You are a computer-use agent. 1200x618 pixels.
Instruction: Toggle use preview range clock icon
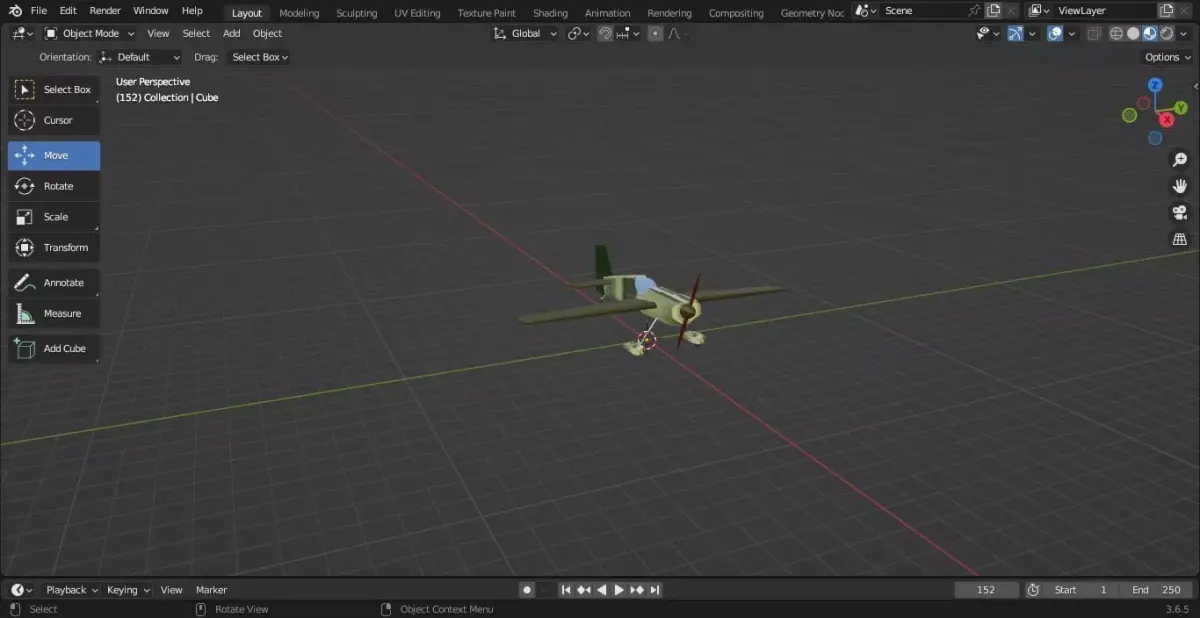[x=1033, y=590]
